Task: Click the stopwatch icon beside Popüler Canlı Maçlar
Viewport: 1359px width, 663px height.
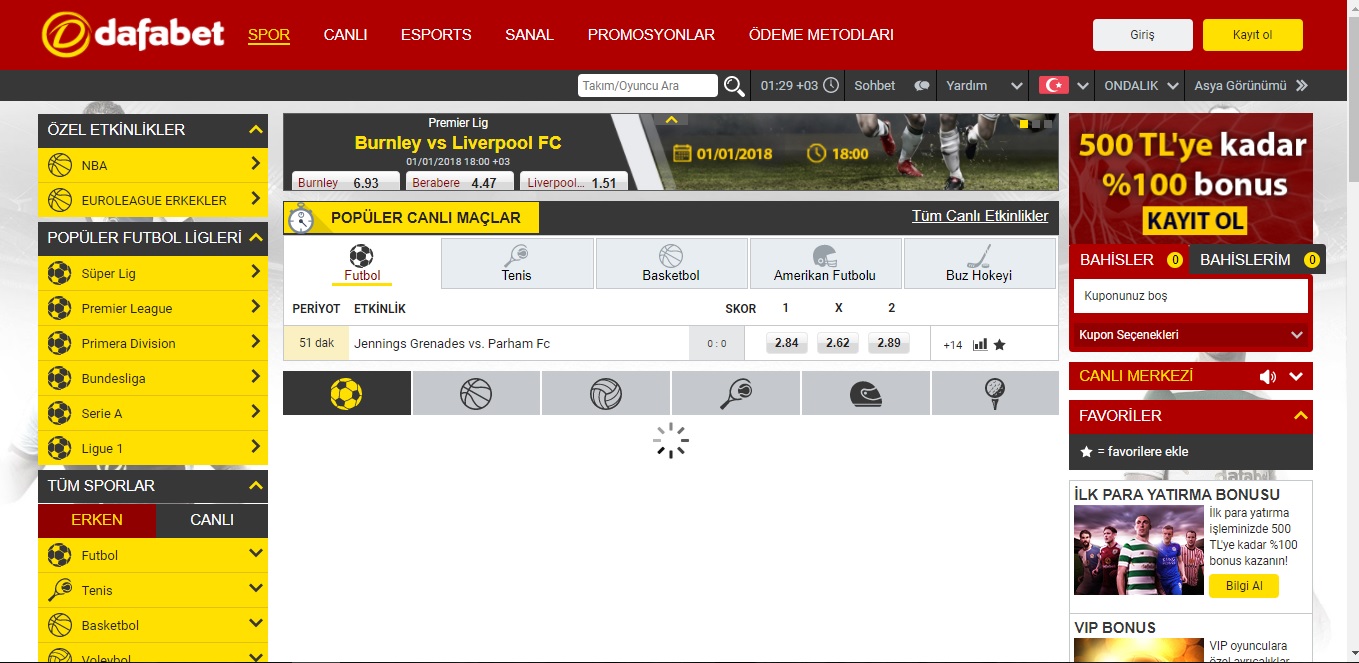Action: [300, 218]
